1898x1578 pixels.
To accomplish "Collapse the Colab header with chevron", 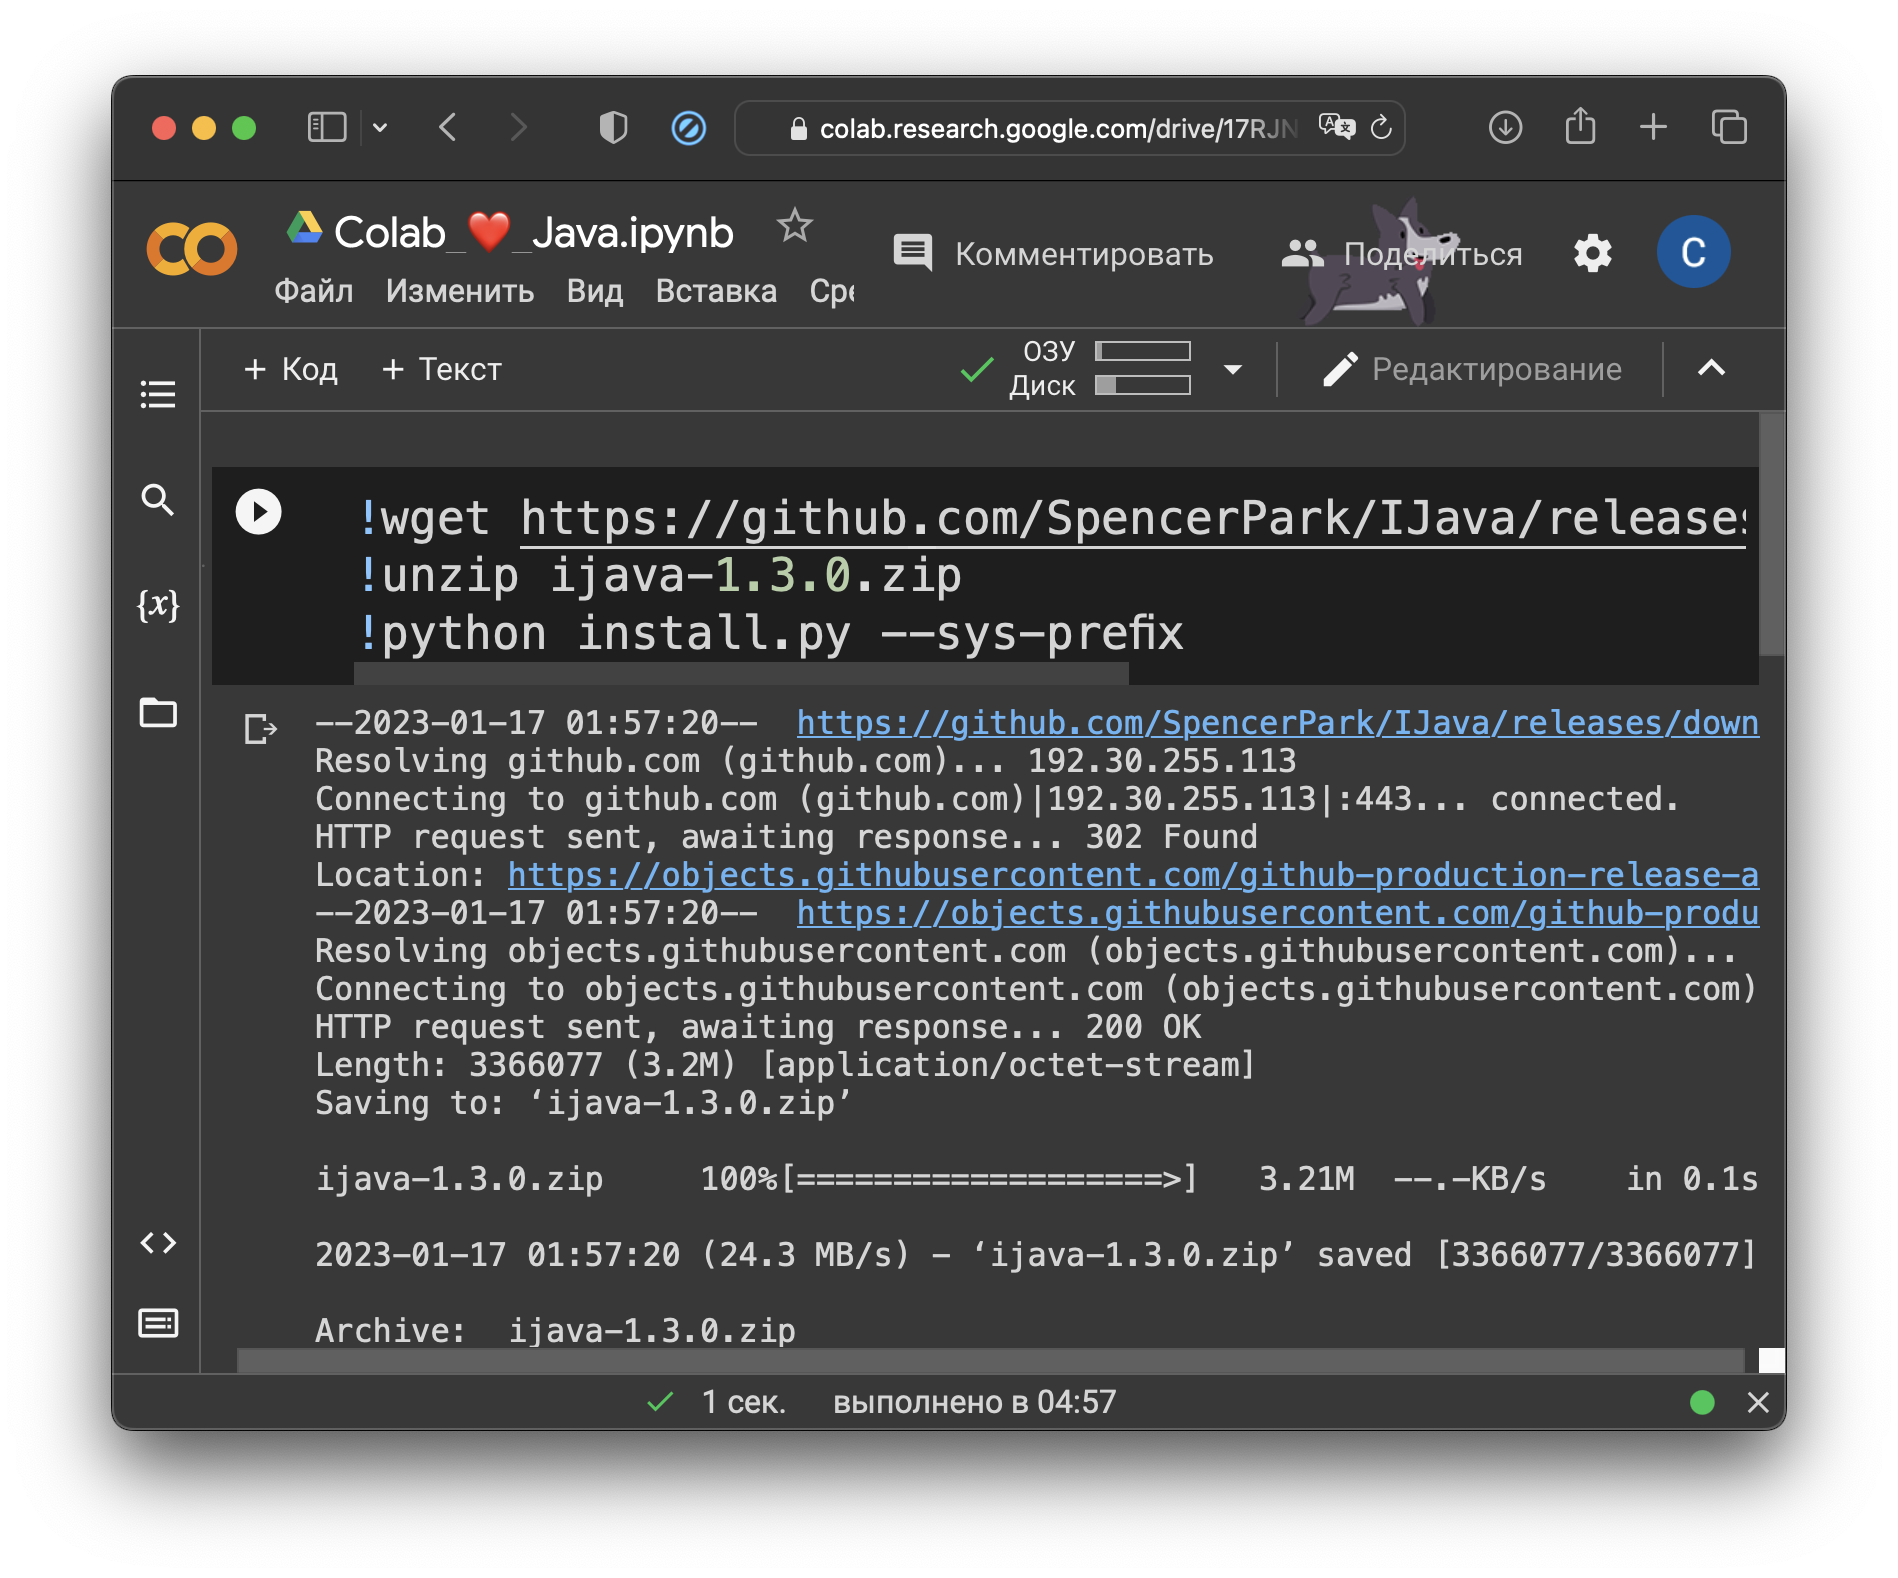I will click(x=1711, y=368).
